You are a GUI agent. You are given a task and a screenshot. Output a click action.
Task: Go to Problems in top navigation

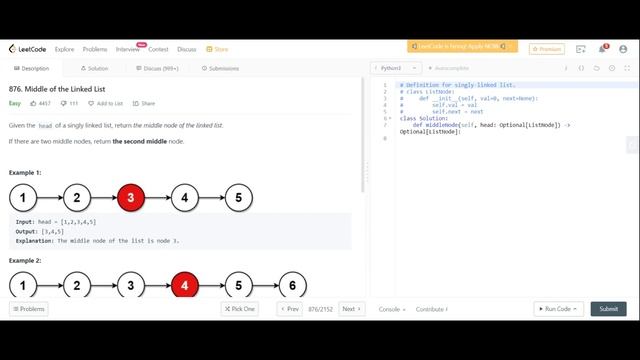coord(95,49)
